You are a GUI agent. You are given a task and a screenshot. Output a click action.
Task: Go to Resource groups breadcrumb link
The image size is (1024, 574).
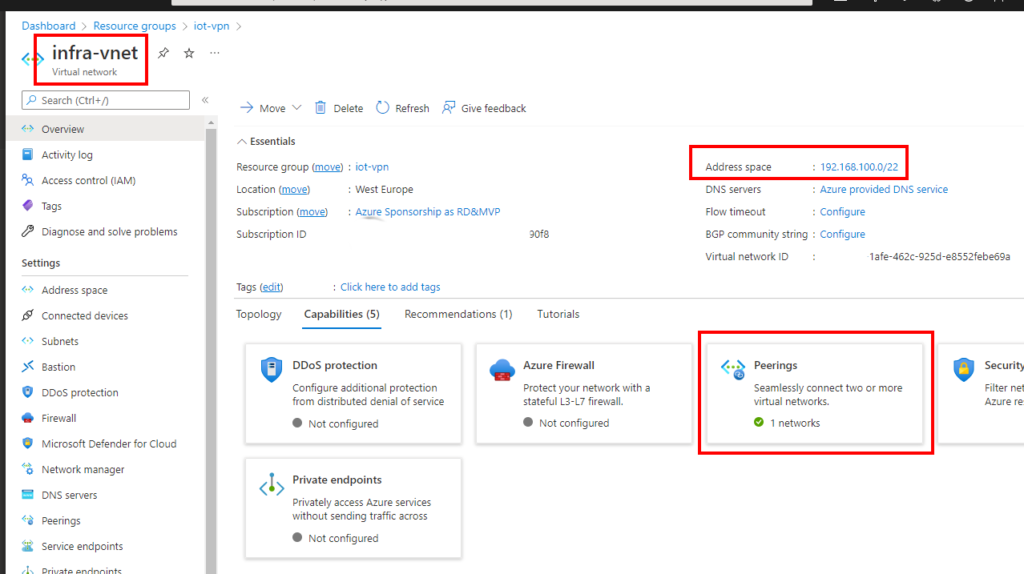135,26
